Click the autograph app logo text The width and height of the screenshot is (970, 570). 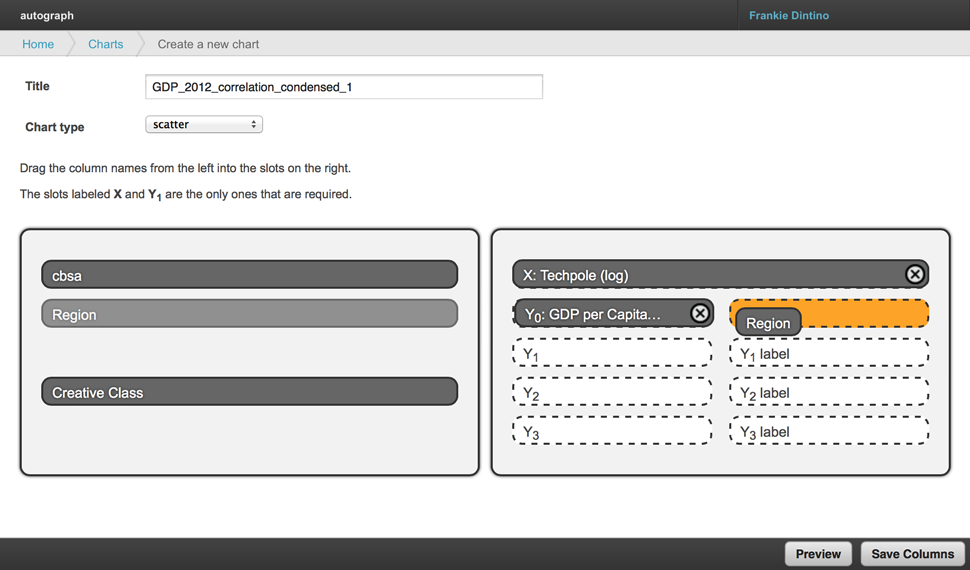pos(47,15)
